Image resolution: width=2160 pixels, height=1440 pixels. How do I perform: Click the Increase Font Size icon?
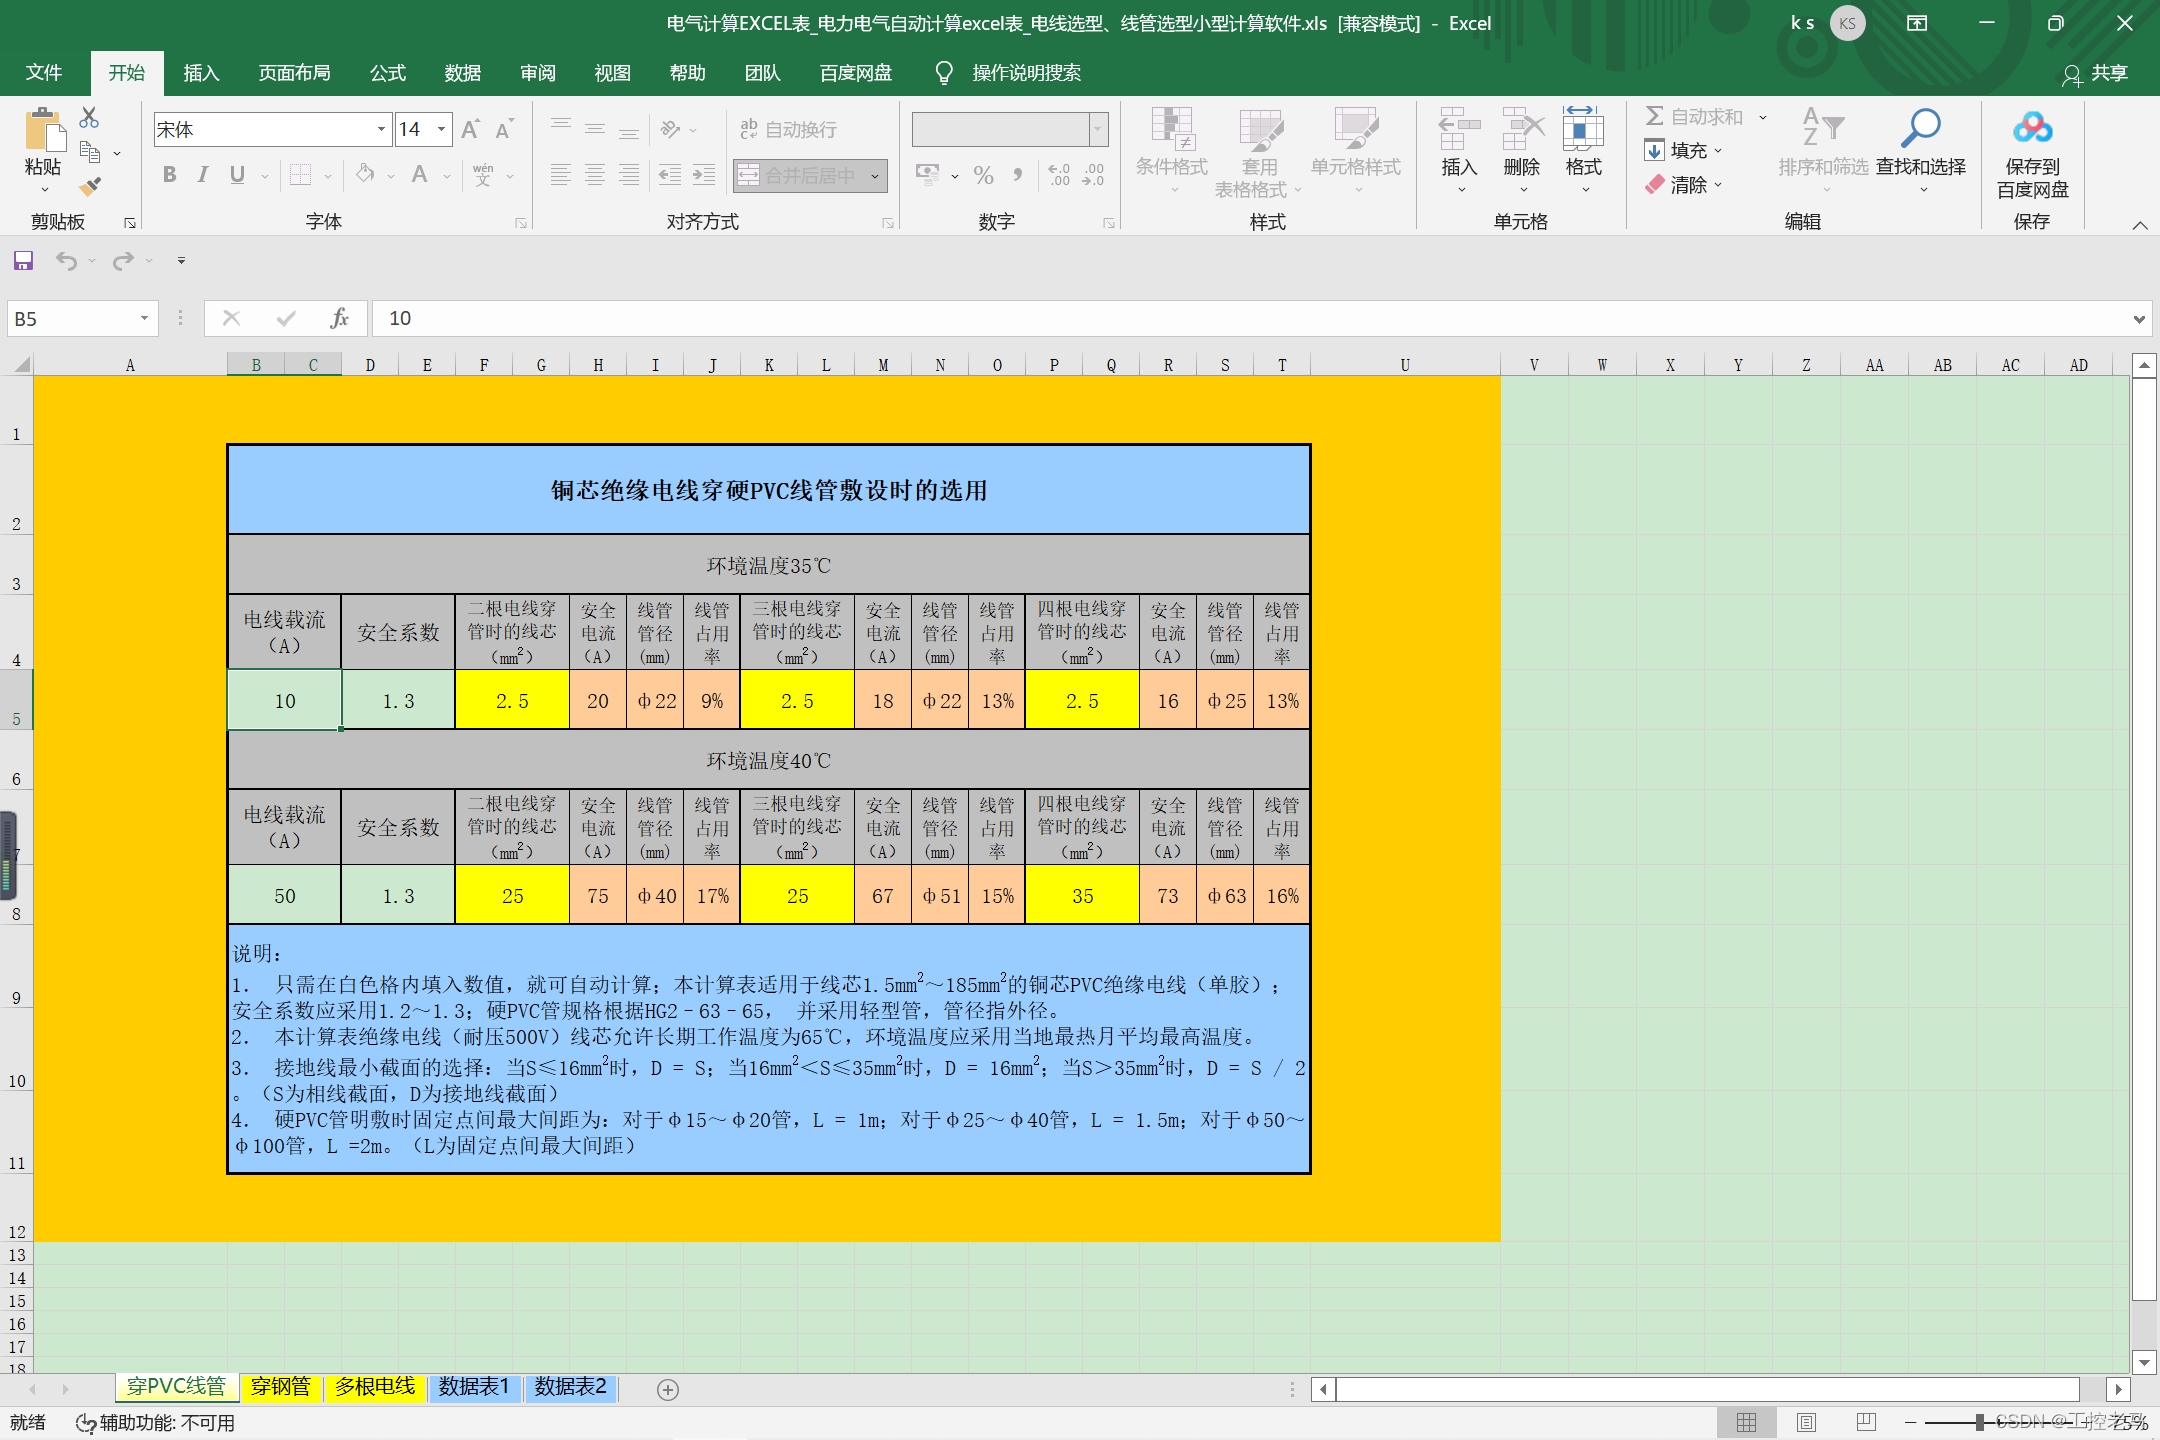pyautogui.click(x=470, y=129)
